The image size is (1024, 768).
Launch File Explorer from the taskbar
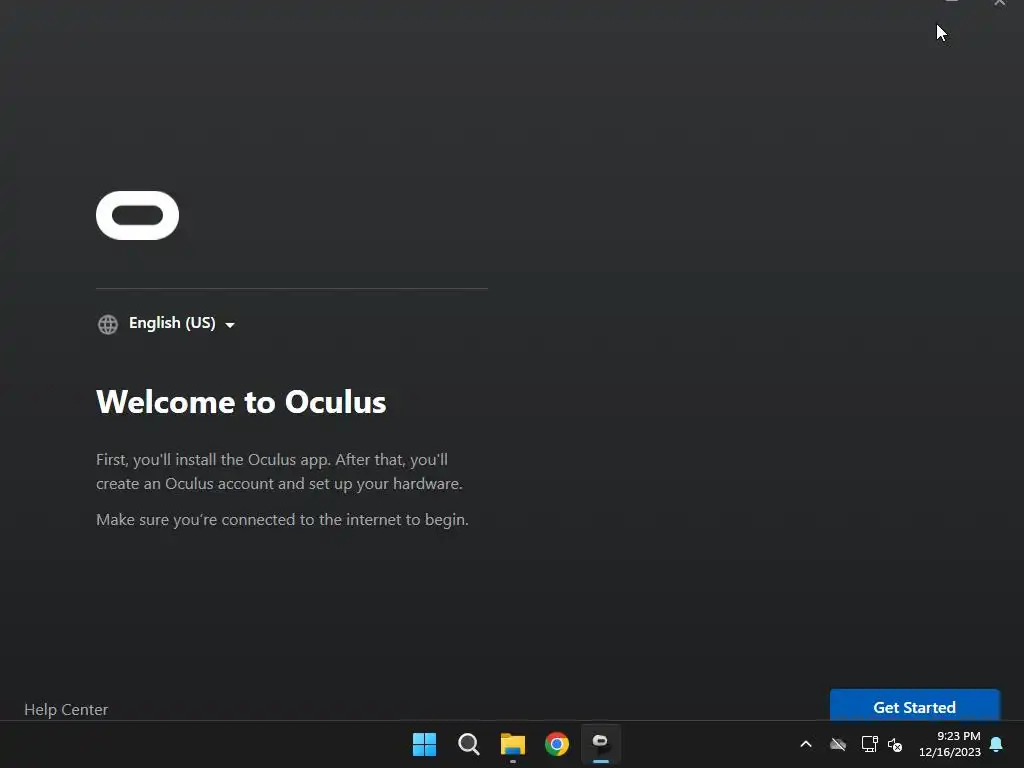[513, 744]
